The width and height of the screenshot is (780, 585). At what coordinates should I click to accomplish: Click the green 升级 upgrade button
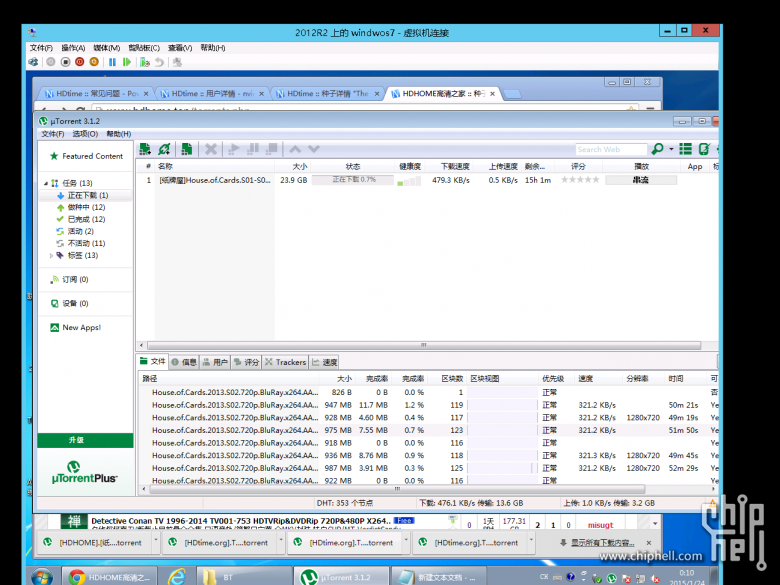(x=86, y=440)
